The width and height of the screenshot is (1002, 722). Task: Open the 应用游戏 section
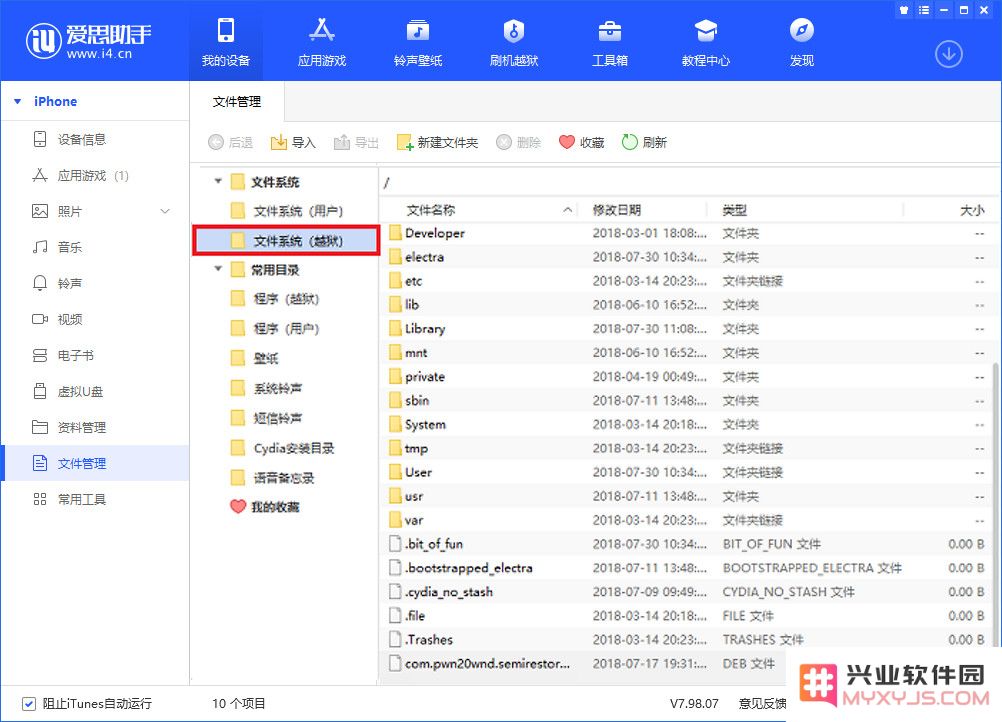(x=321, y=42)
